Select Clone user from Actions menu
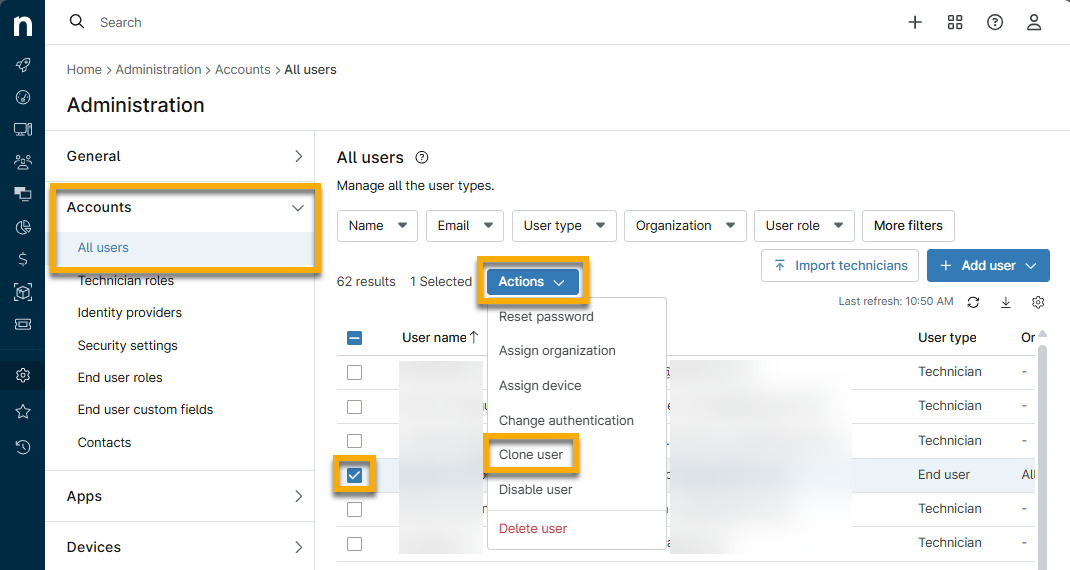 tap(531, 455)
